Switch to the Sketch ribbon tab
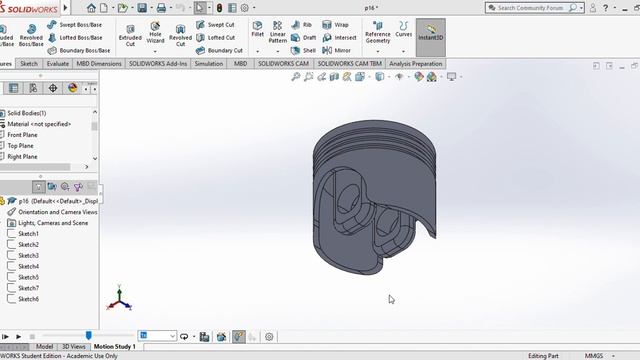The image size is (640, 360). 29,64
